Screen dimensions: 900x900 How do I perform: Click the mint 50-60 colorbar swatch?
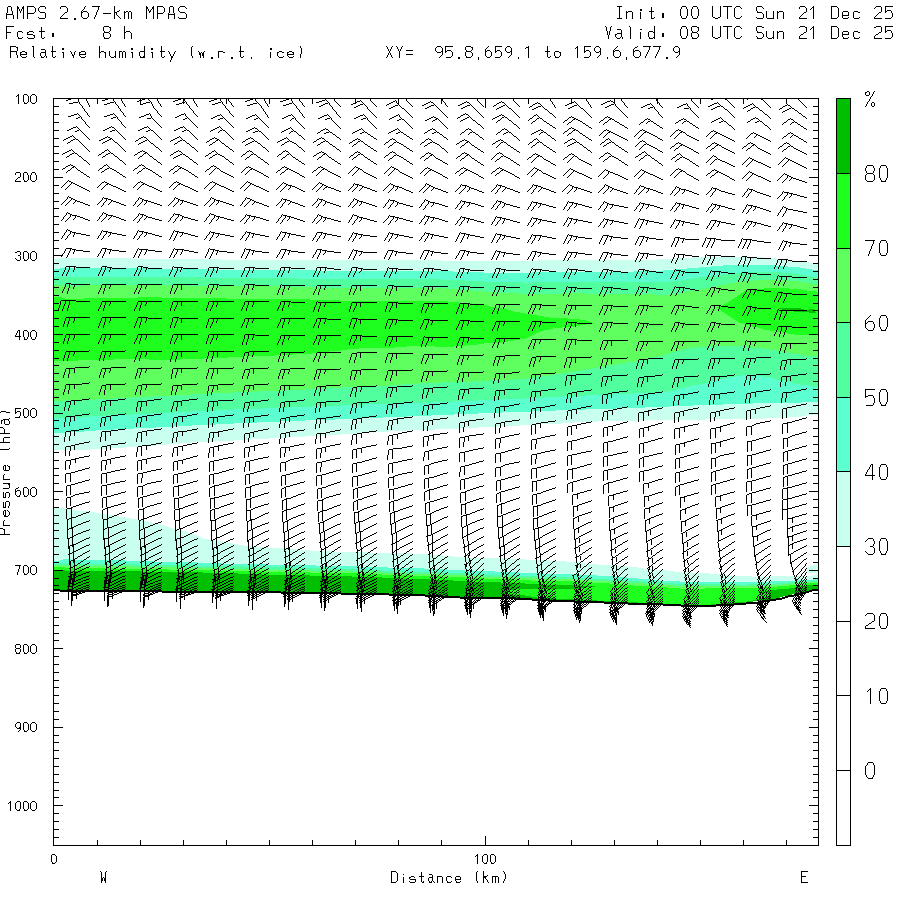click(x=843, y=360)
